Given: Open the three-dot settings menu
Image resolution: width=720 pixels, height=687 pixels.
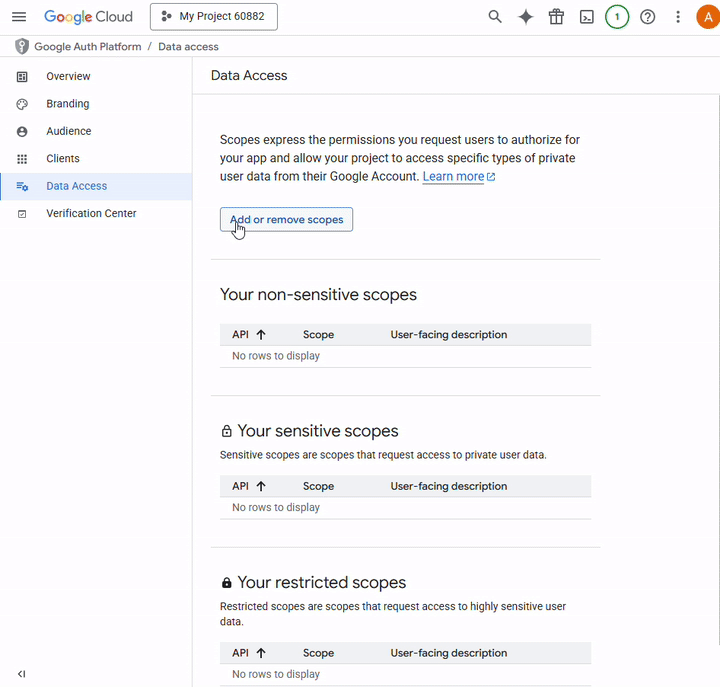Looking at the screenshot, I should click(678, 17).
